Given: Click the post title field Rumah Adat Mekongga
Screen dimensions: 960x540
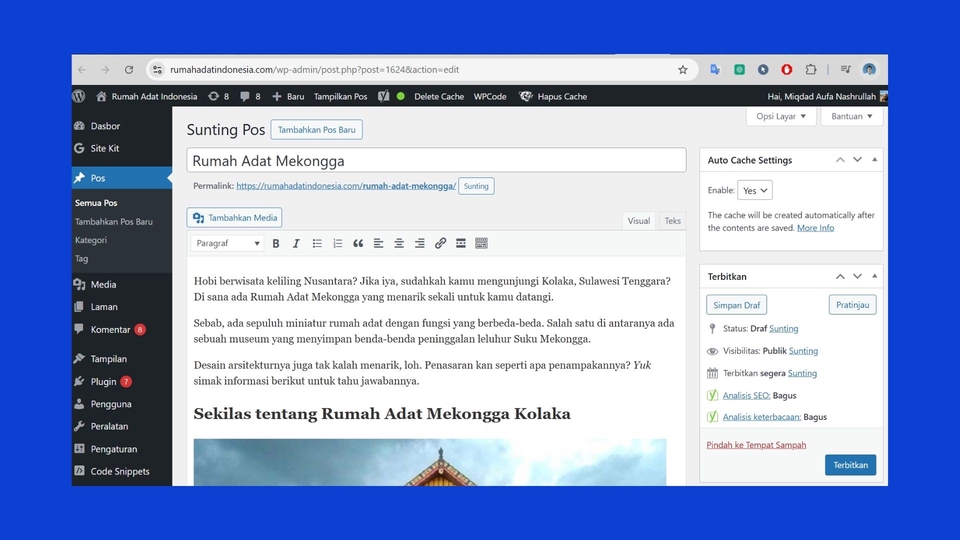Looking at the screenshot, I should 437,160.
